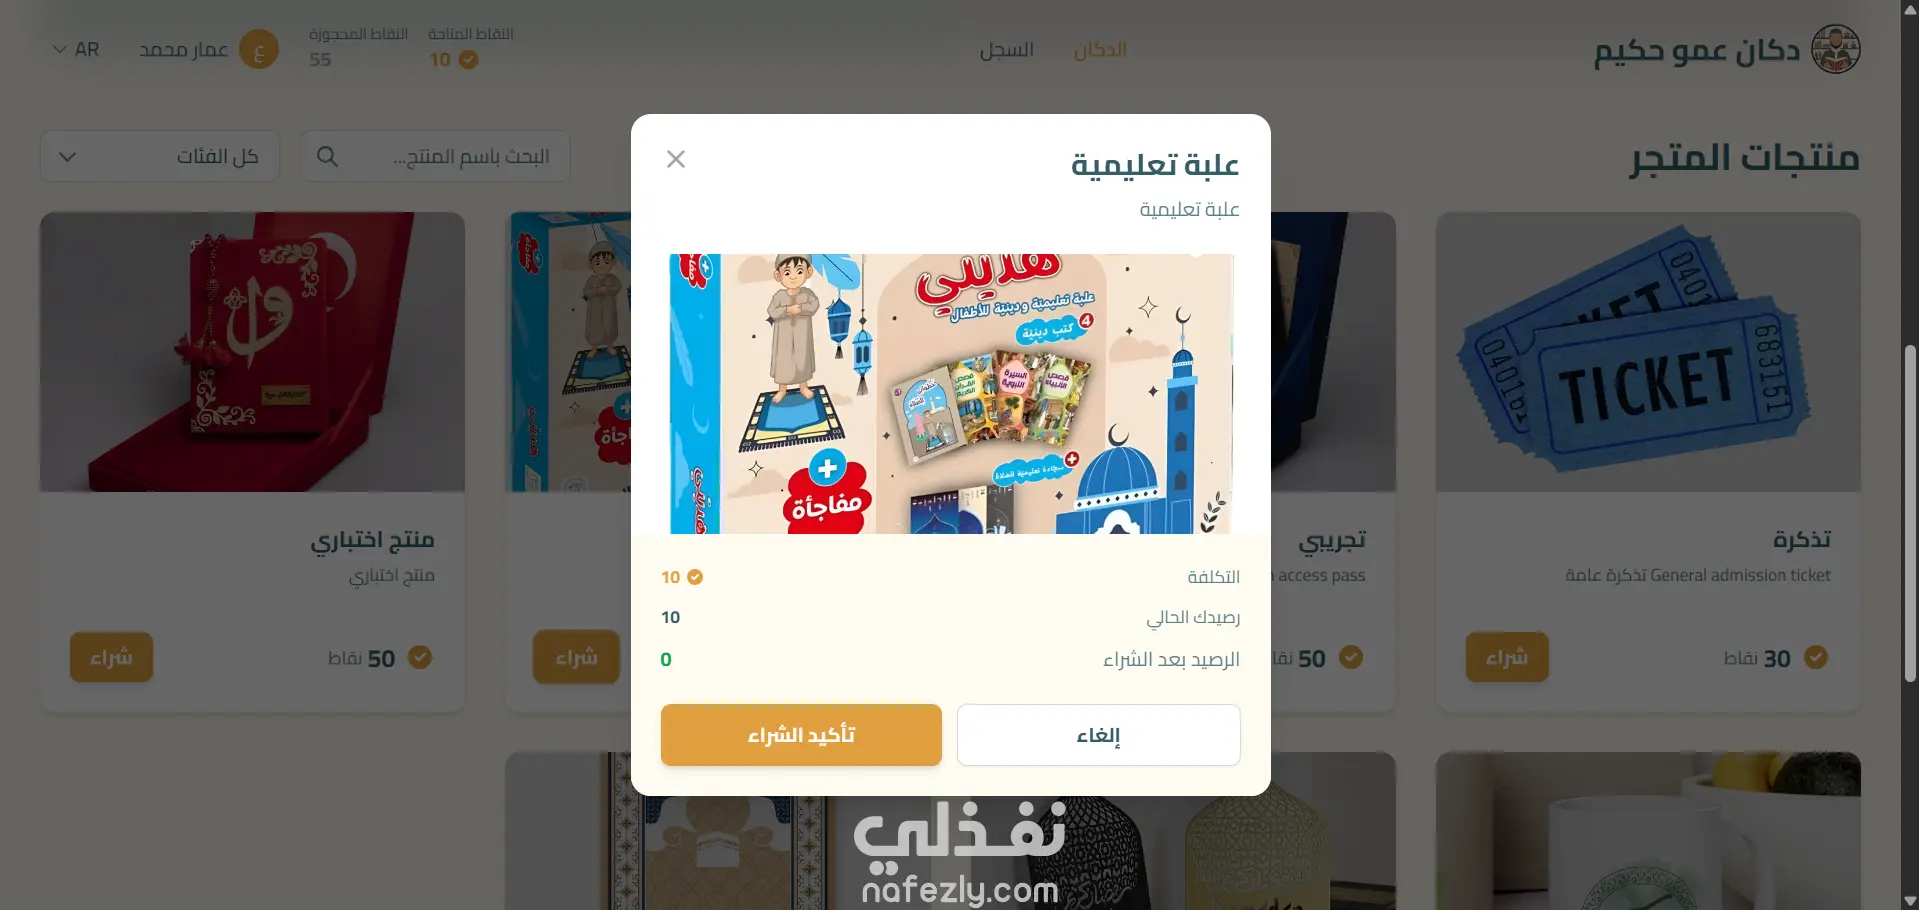Click the product search input field
The image size is (1919, 910).
435,157
